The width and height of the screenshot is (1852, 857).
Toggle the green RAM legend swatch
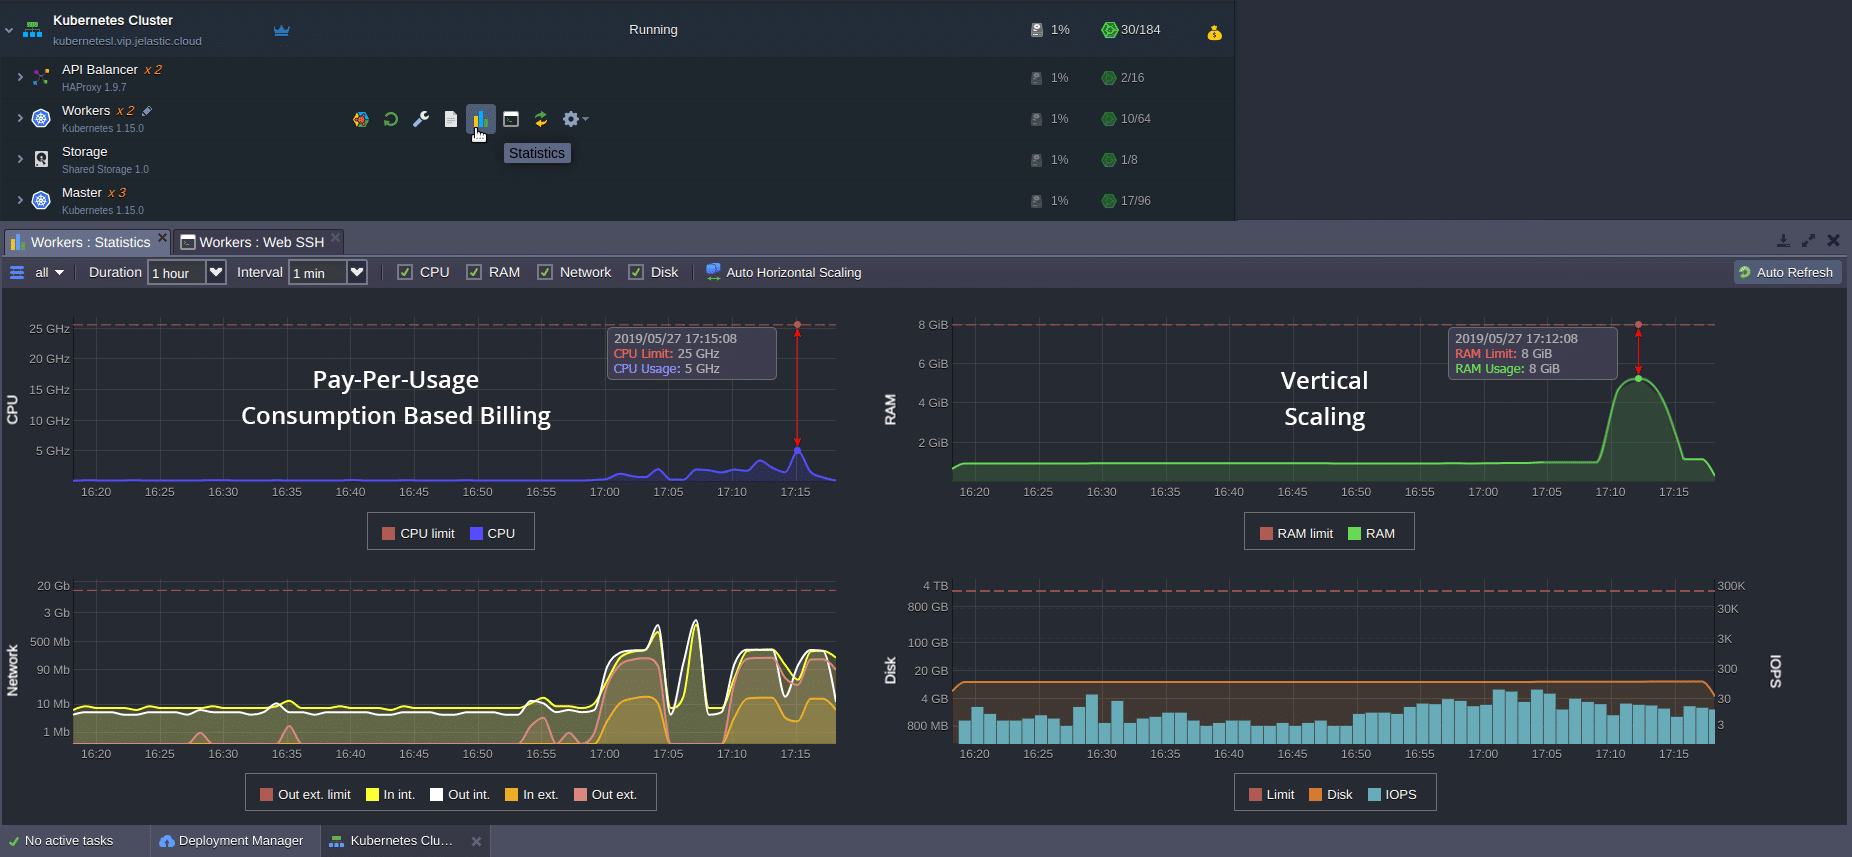[x=1354, y=534]
